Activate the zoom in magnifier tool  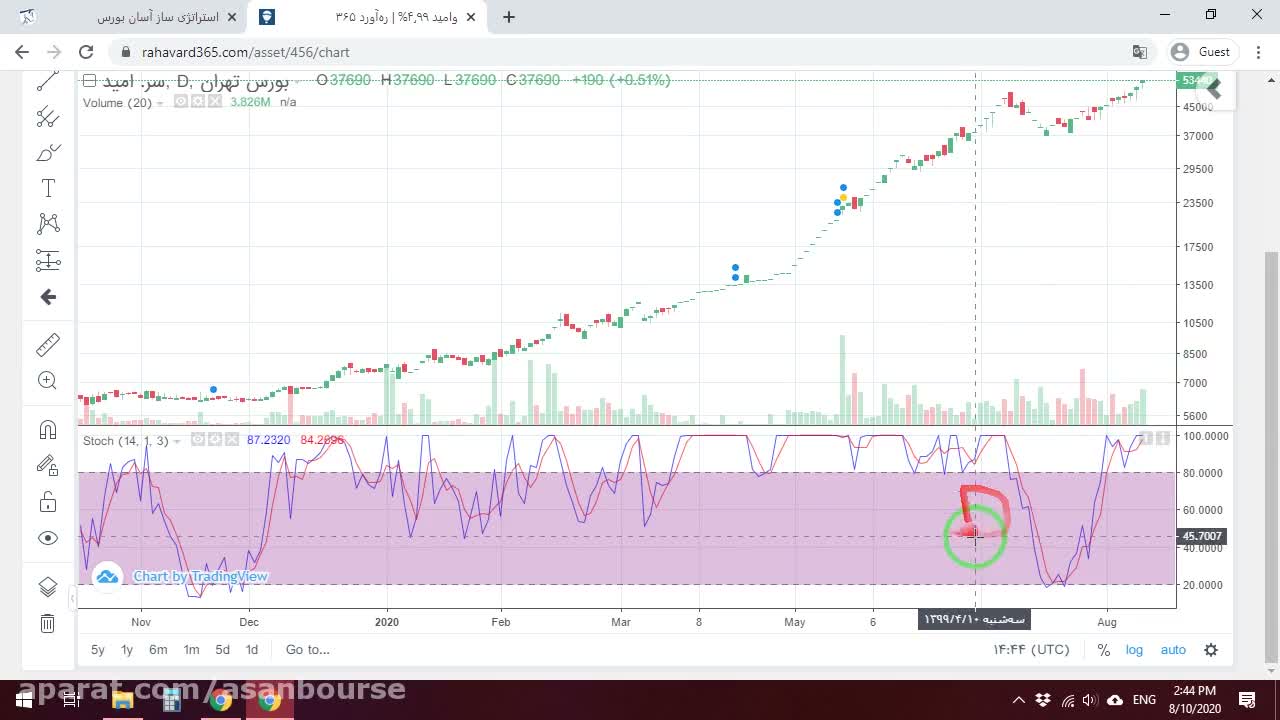coord(47,380)
